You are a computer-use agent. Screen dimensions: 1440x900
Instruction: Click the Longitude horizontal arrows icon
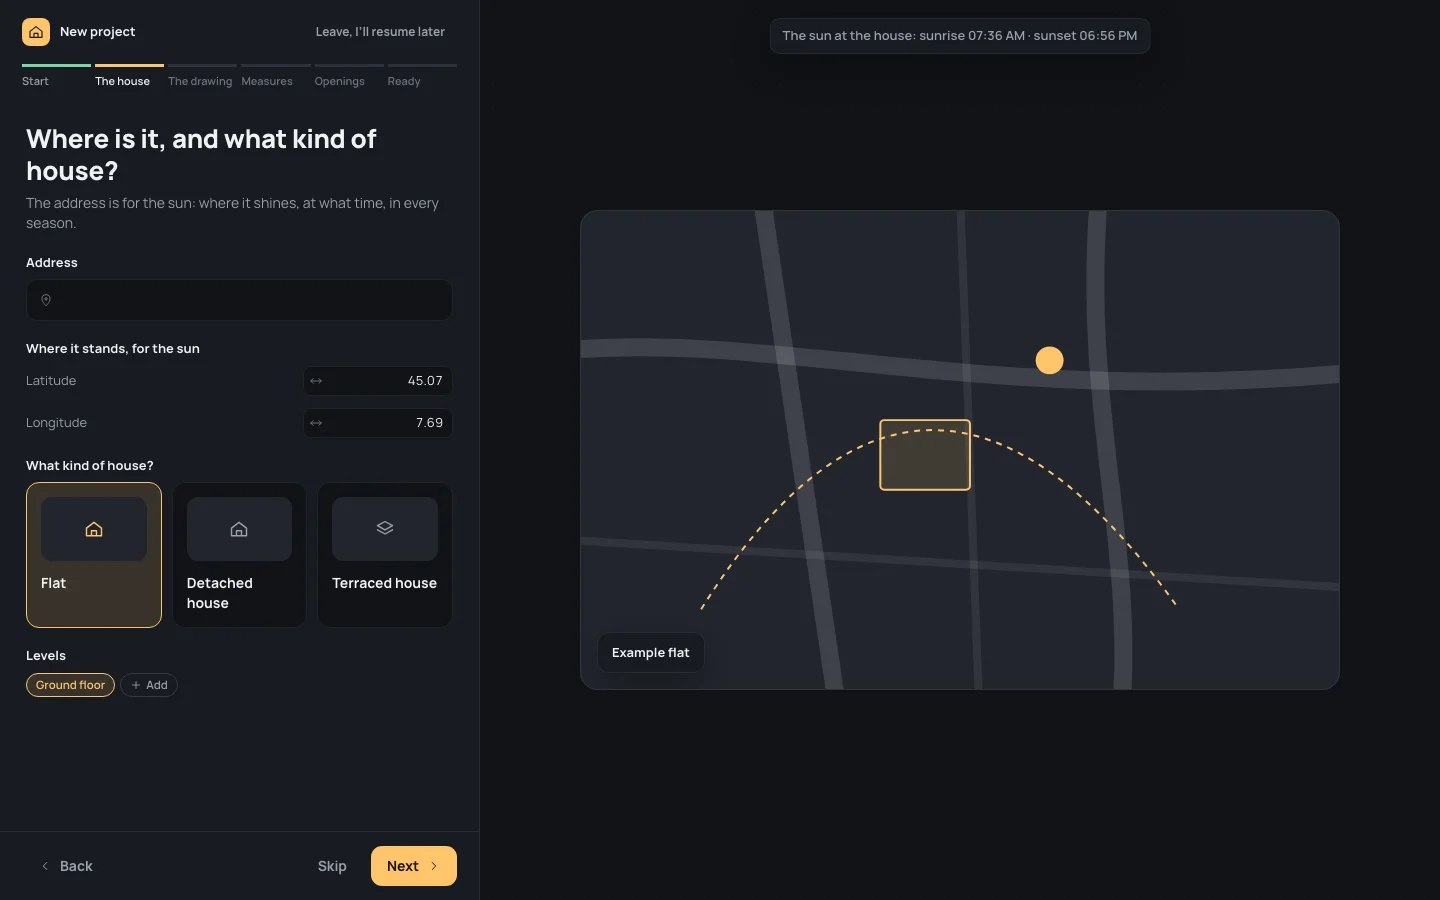pos(316,423)
